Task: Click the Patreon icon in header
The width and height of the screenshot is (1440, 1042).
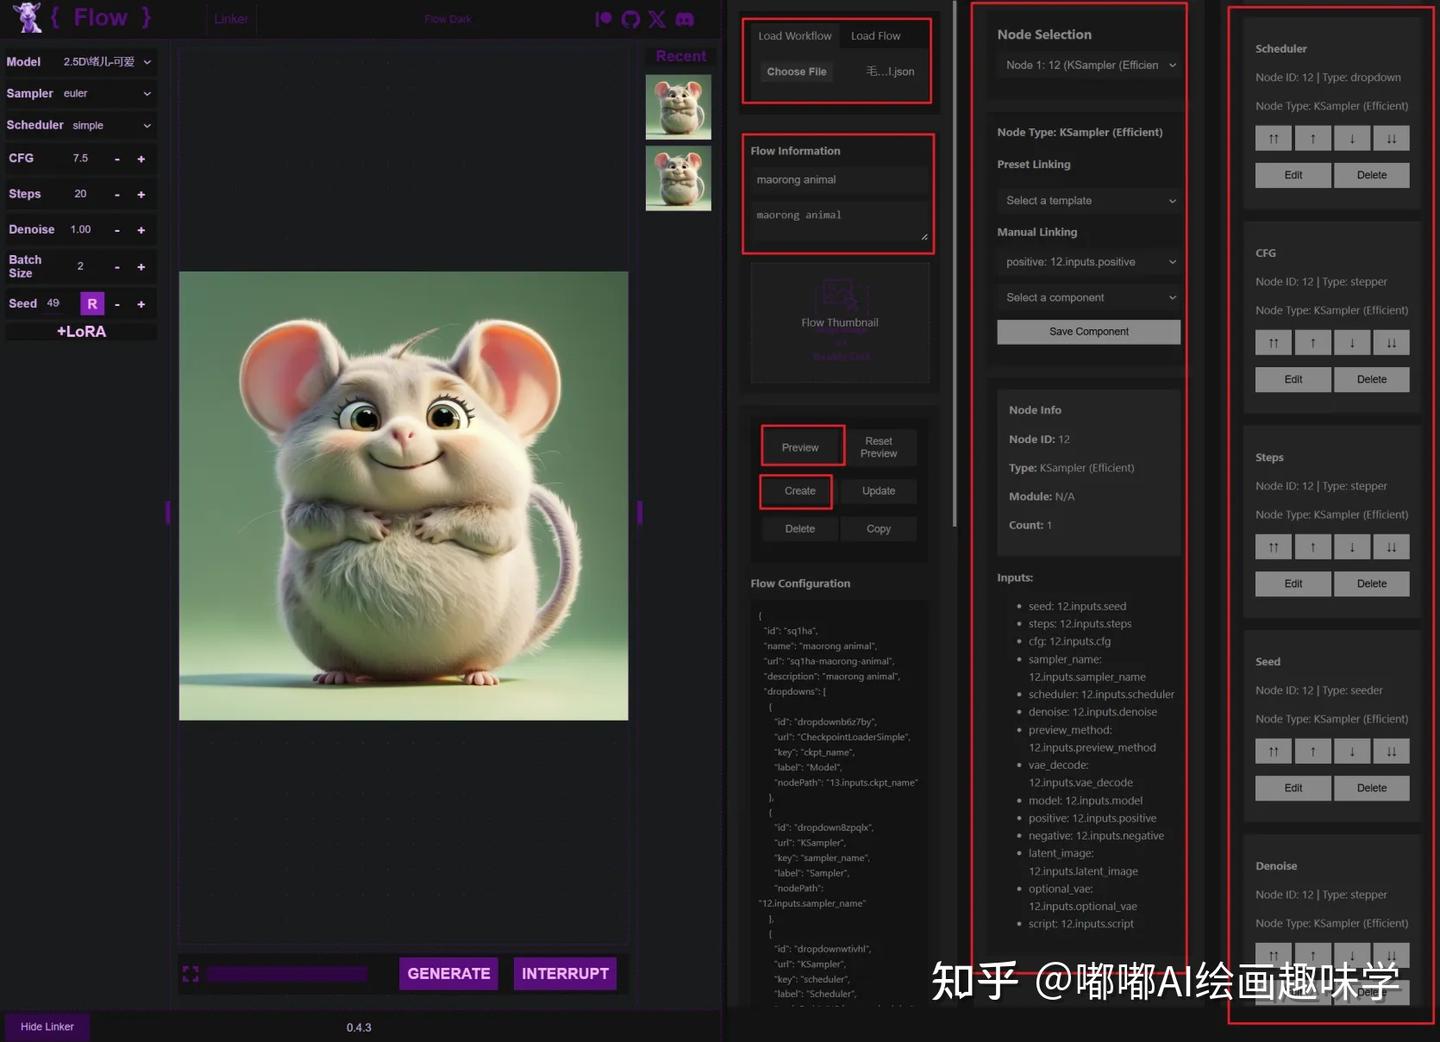Action: 603,19
